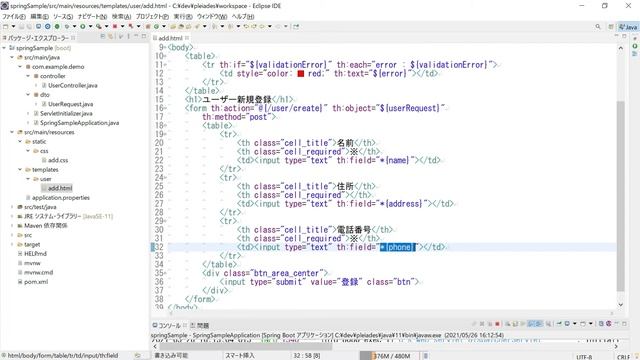The height and width of the screenshot is (360, 640).
Task: Open the 編集(E) menu
Action: [x=39, y=16]
